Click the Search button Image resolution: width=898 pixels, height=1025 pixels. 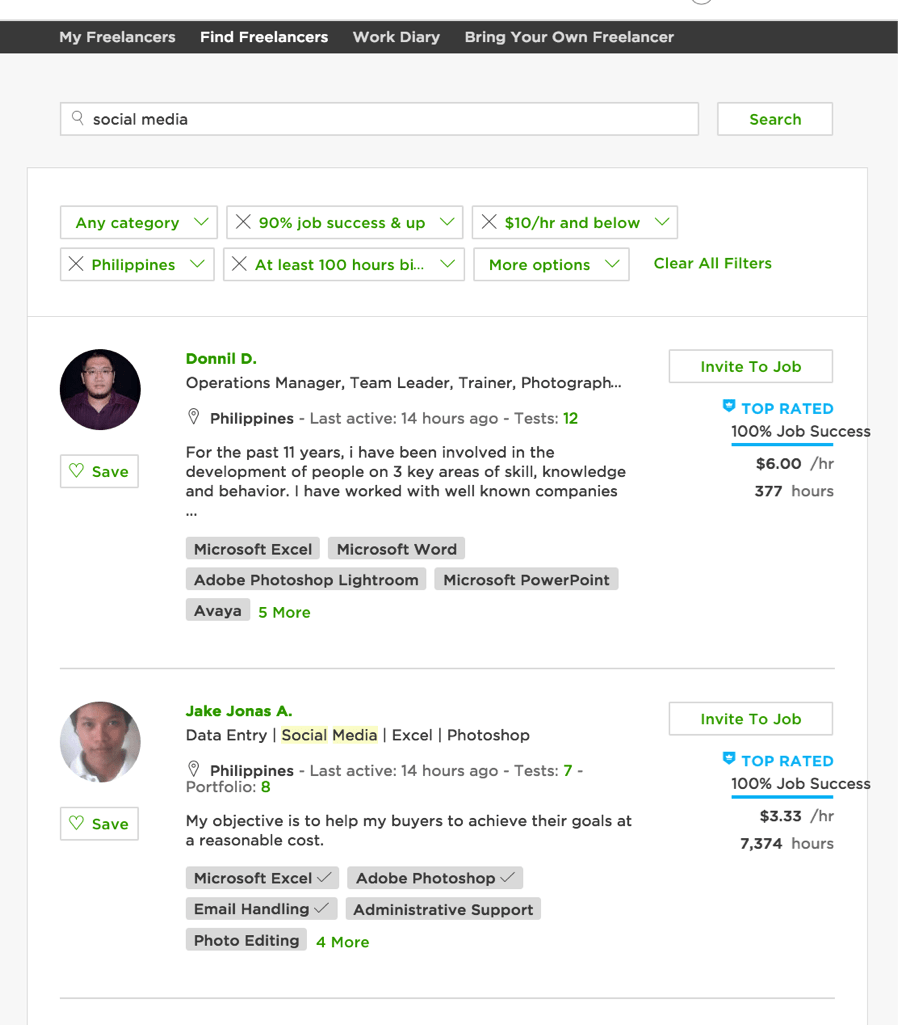[x=774, y=118]
